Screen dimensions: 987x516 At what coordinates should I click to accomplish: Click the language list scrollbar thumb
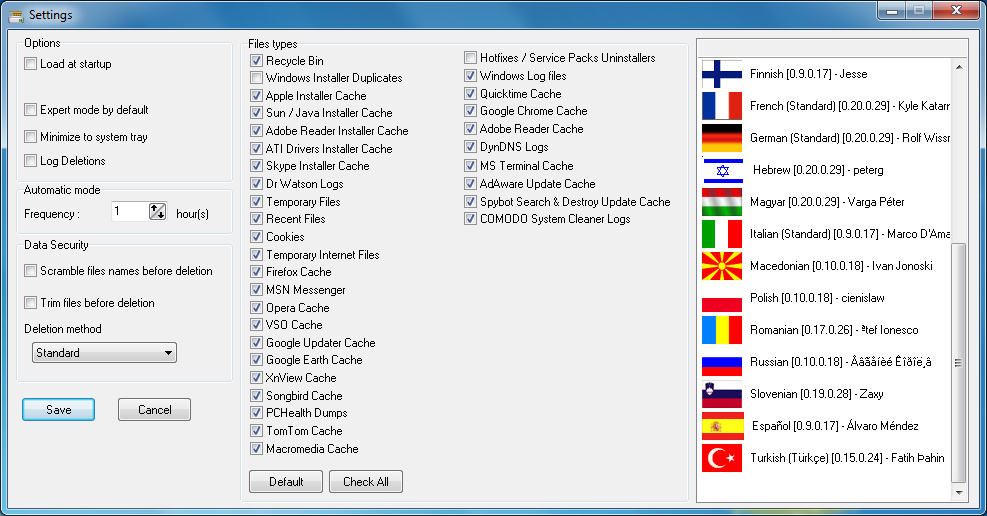[959, 363]
